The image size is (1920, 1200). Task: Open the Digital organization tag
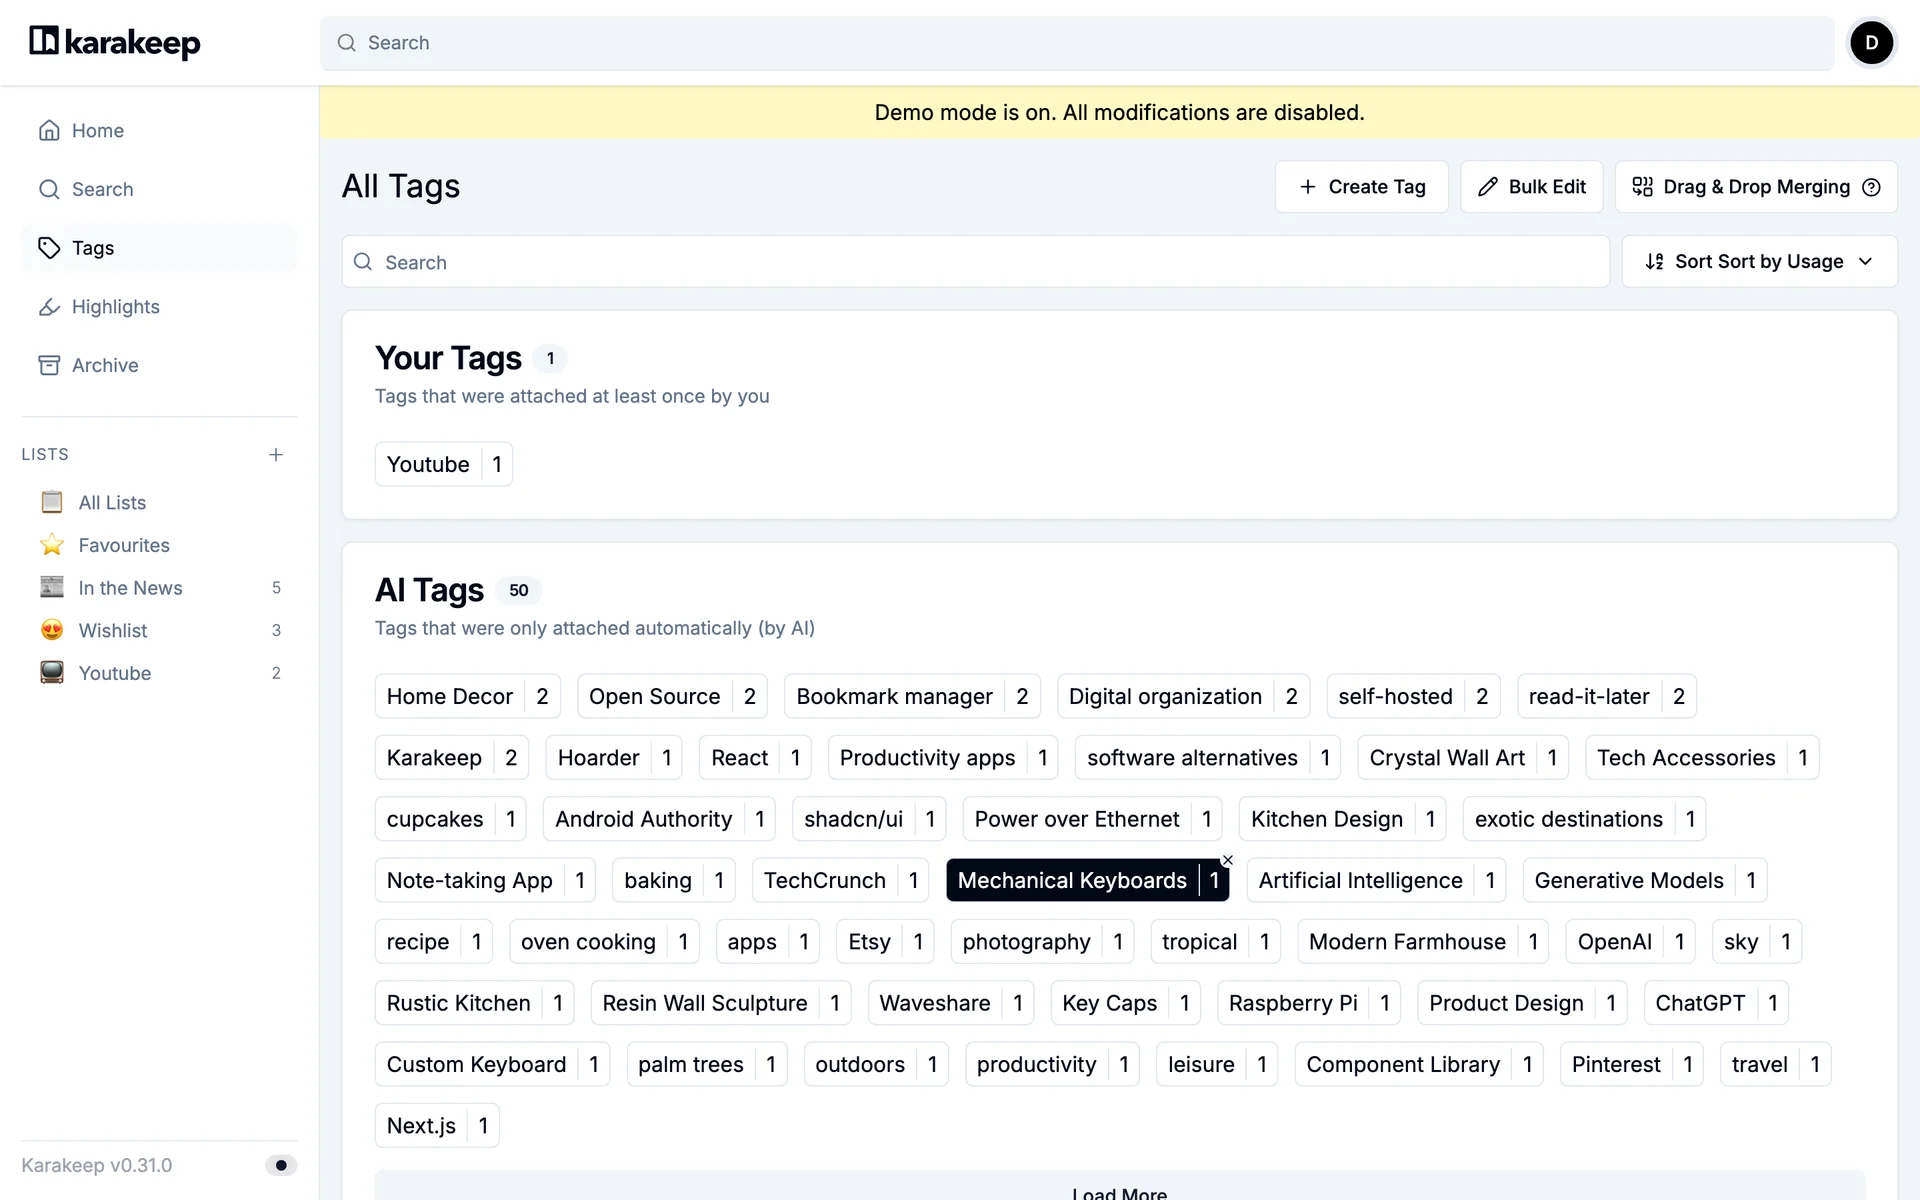(x=1183, y=696)
